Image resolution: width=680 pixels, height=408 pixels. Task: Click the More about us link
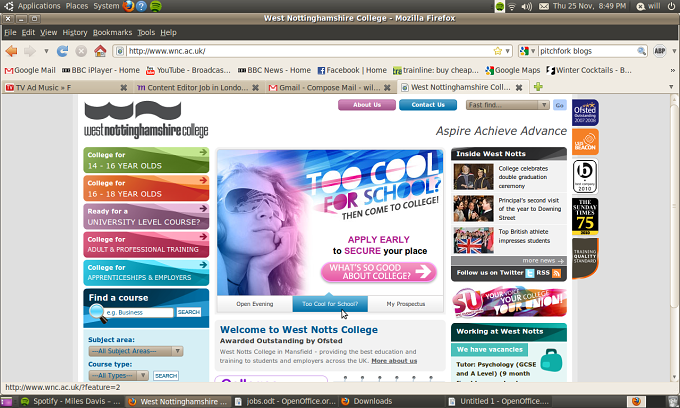click(x=394, y=361)
